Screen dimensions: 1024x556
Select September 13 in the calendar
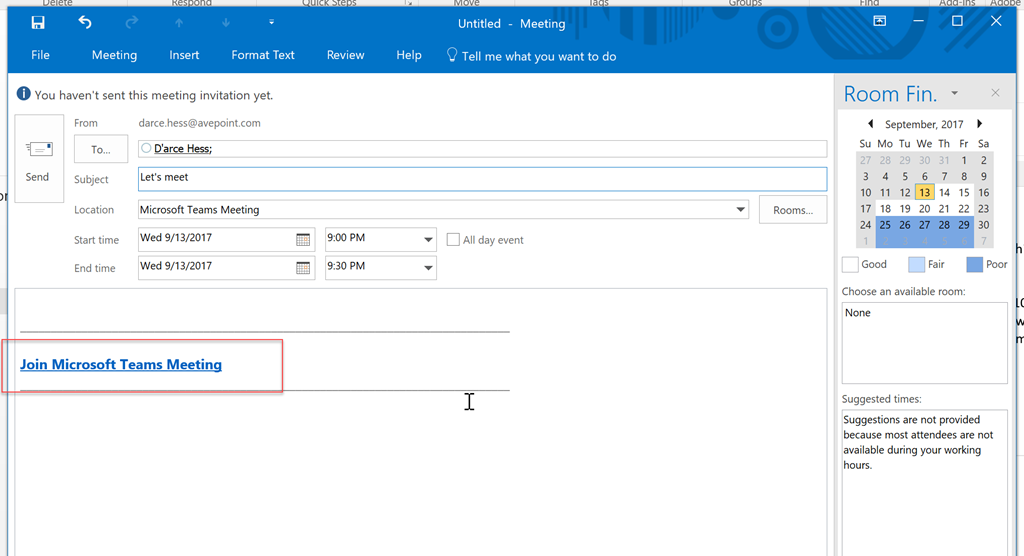[924, 193]
